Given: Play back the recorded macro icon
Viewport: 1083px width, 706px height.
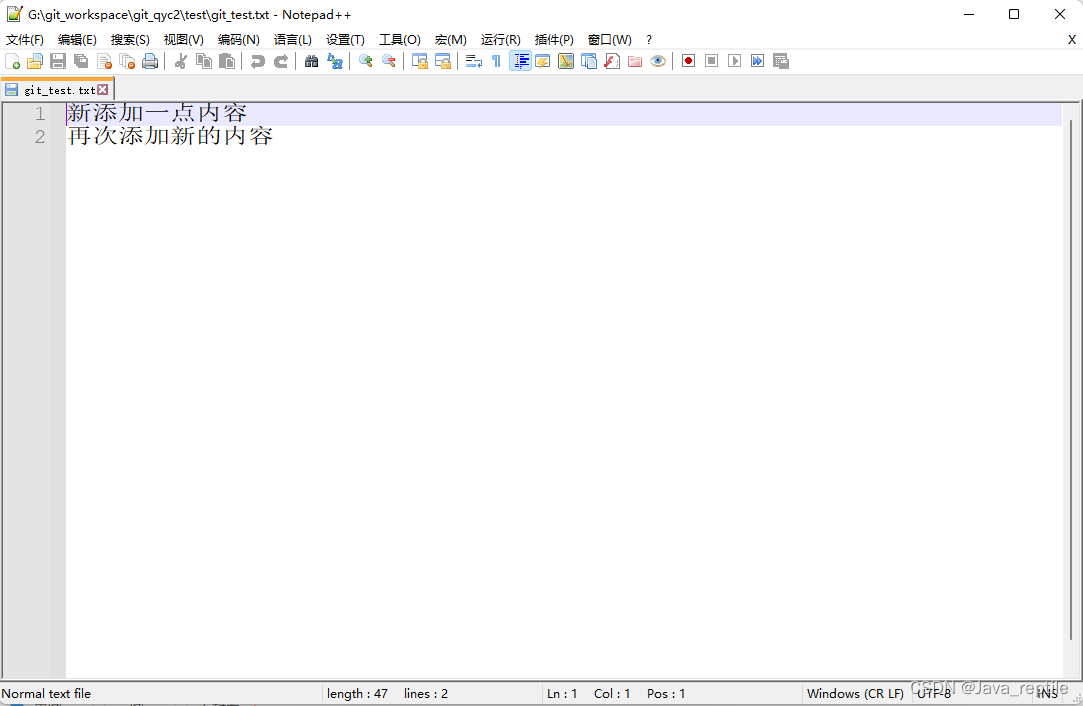Looking at the screenshot, I should click(735, 61).
